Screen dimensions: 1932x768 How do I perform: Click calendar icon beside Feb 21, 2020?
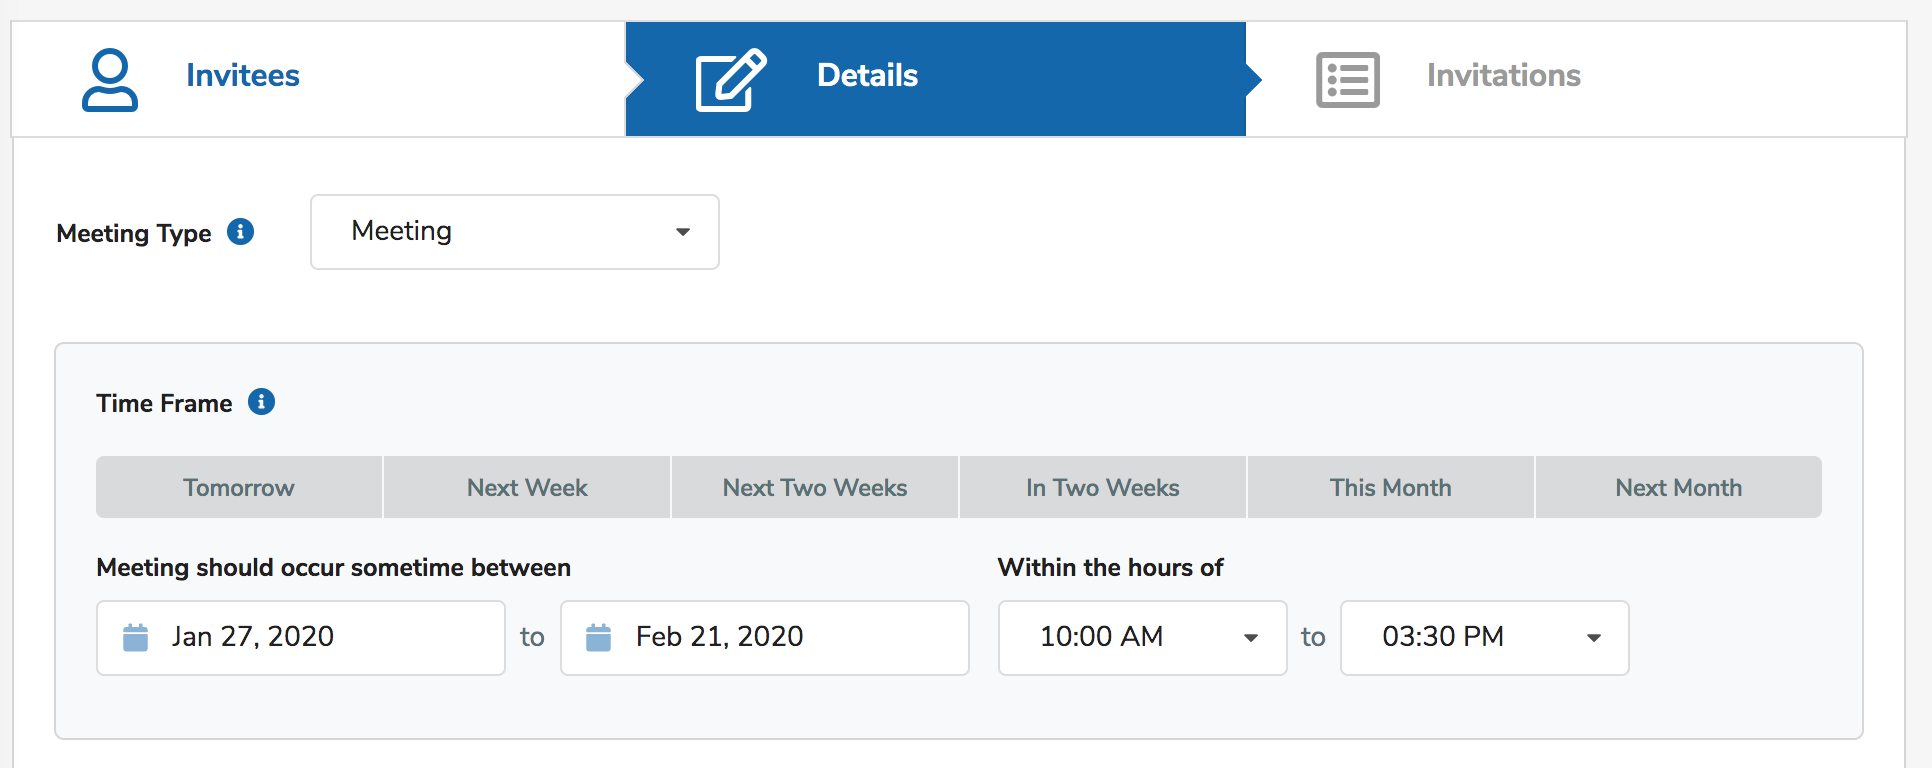[598, 637]
